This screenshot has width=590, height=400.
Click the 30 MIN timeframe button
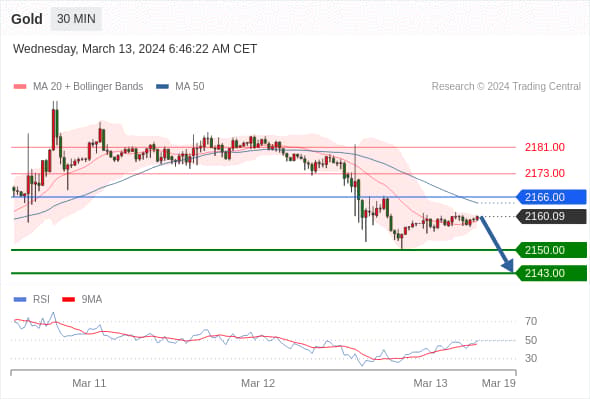click(x=76, y=18)
